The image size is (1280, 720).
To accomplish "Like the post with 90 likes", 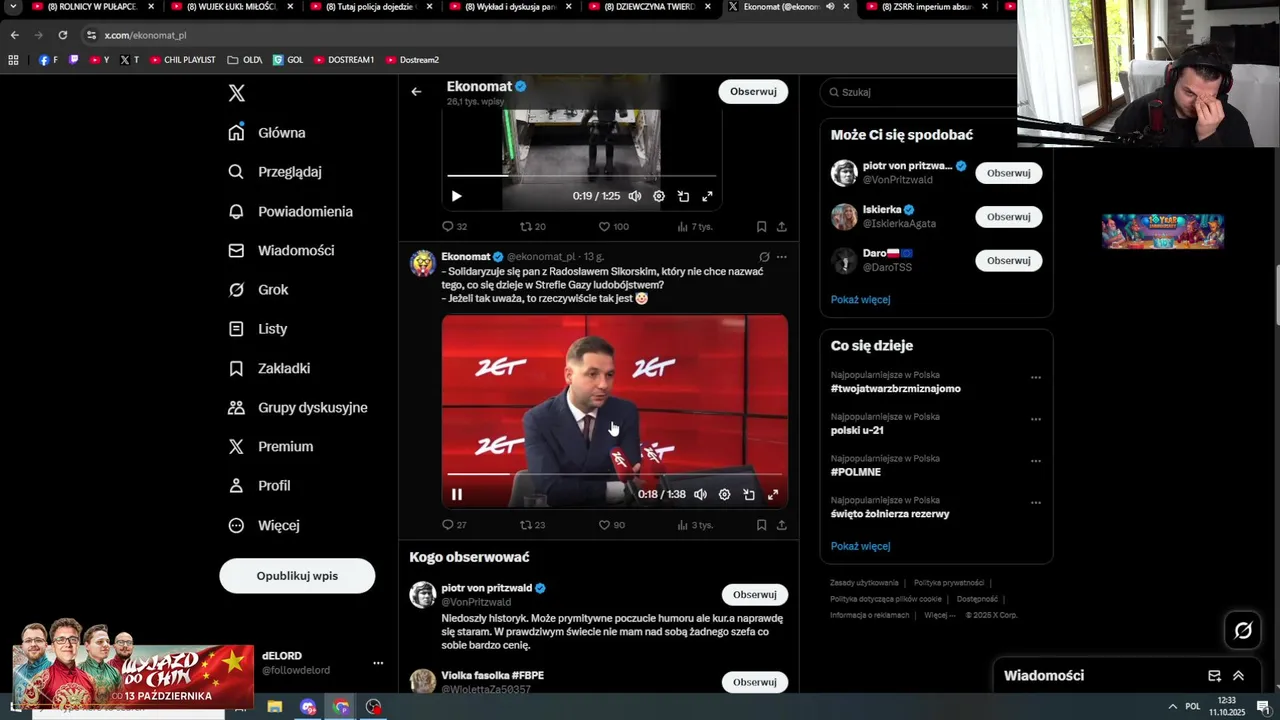I will (x=612, y=525).
